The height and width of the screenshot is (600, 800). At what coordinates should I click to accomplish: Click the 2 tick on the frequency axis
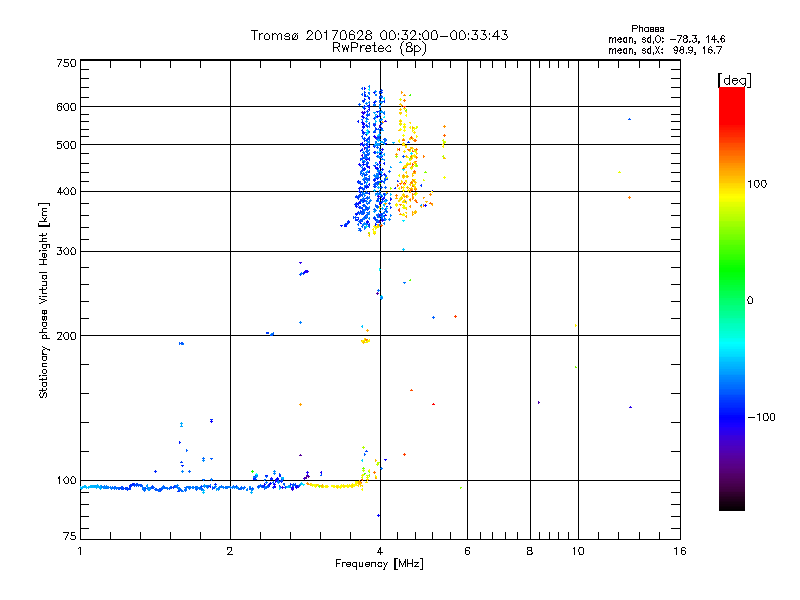(x=230, y=552)
